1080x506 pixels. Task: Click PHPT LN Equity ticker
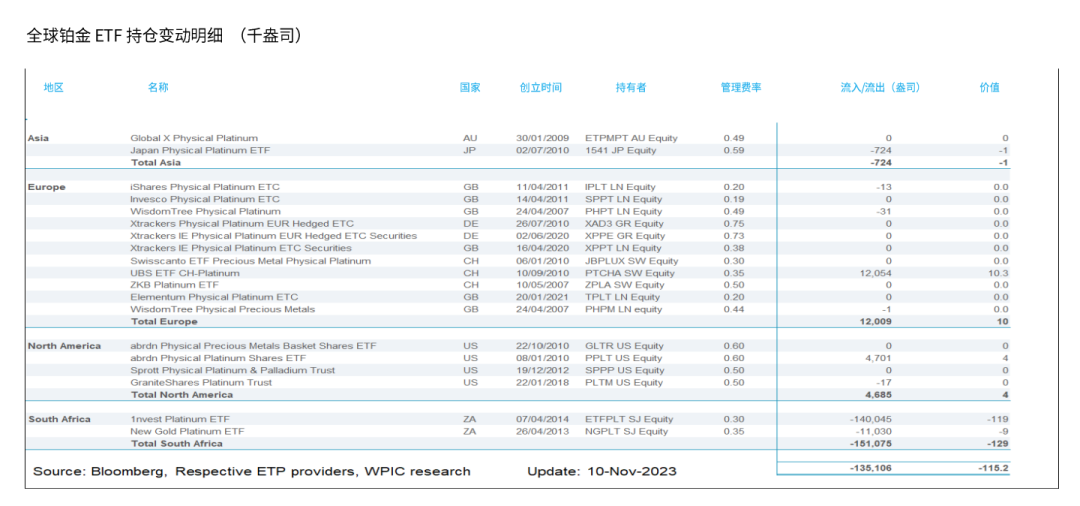coord(624,211)
